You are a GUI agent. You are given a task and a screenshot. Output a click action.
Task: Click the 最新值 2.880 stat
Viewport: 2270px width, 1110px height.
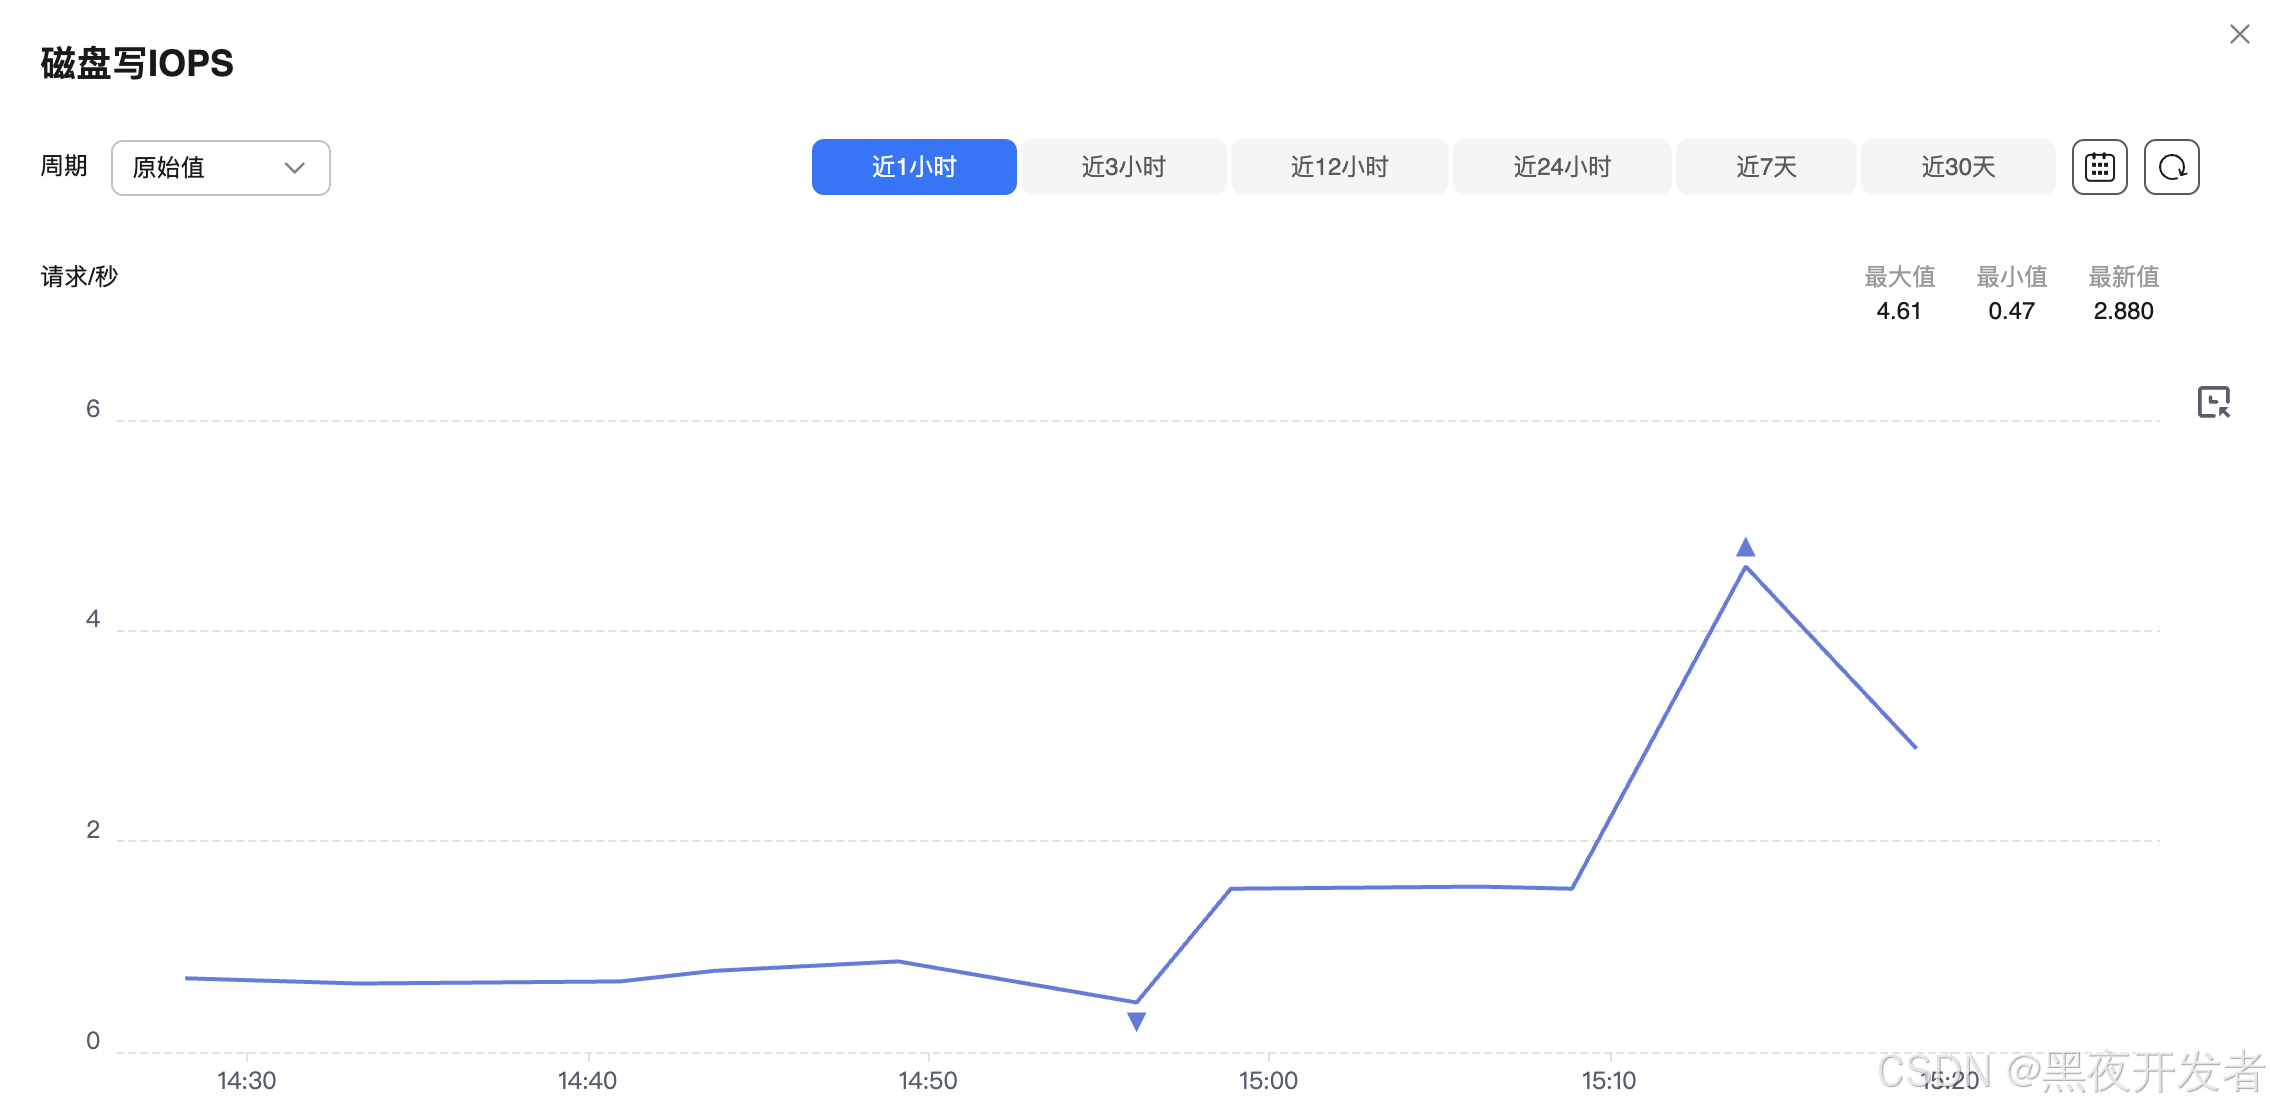pos(2123,311)
